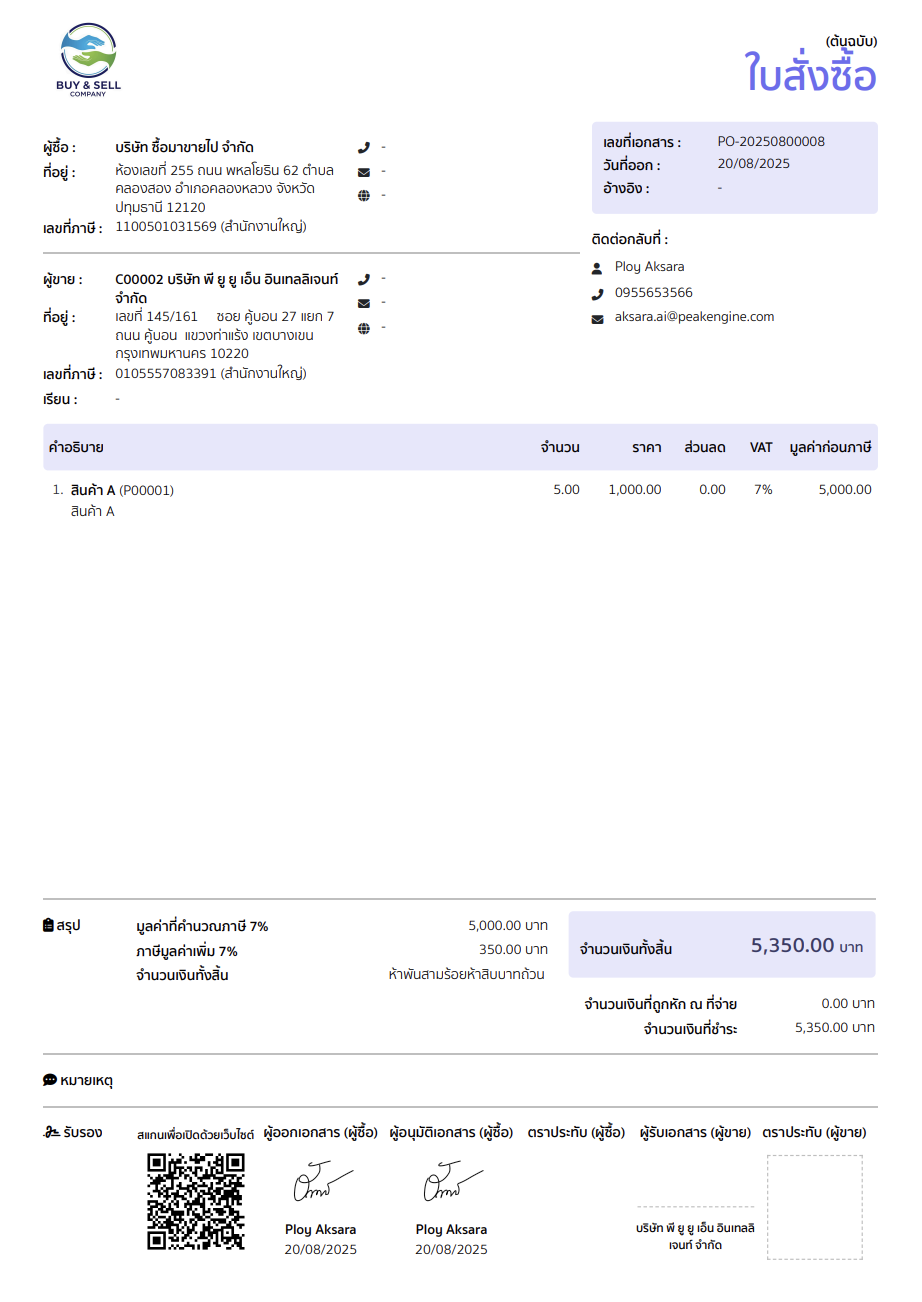Click seller tax ID 0105557083391
922x1302 pixels.
166,374
